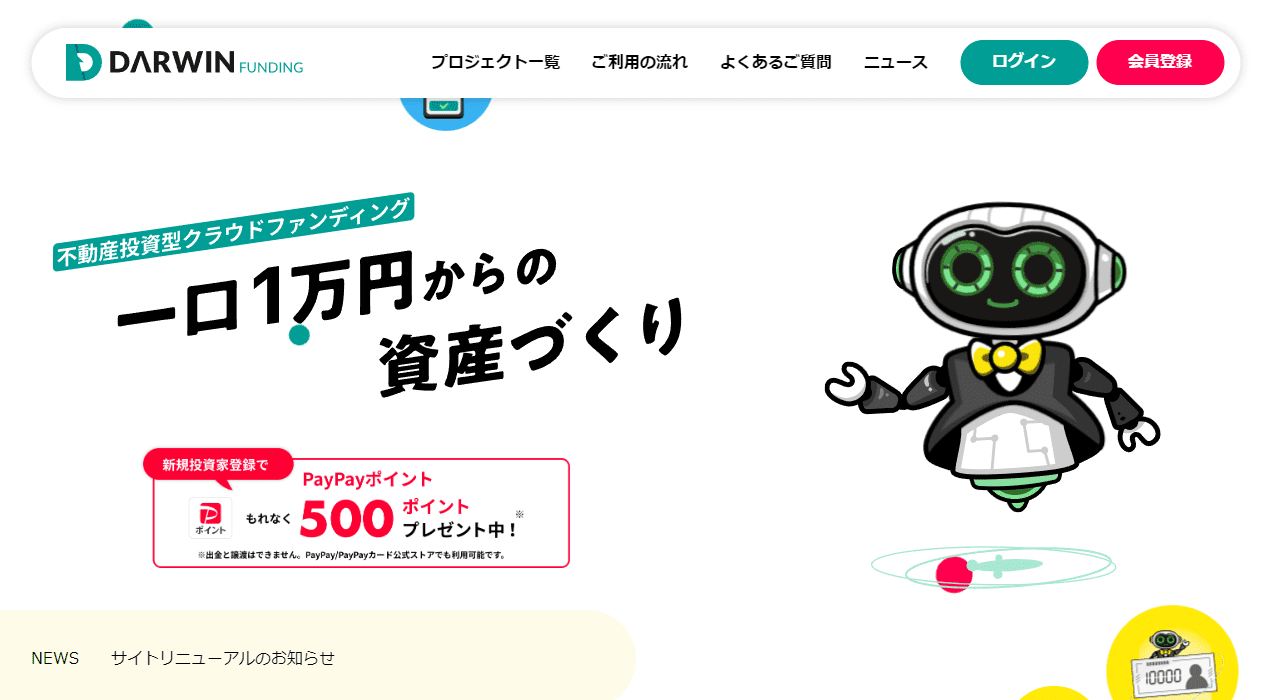
Task: Click the PayPay ポイント icon
Action: pyautogui.click(x=210, y=518)
